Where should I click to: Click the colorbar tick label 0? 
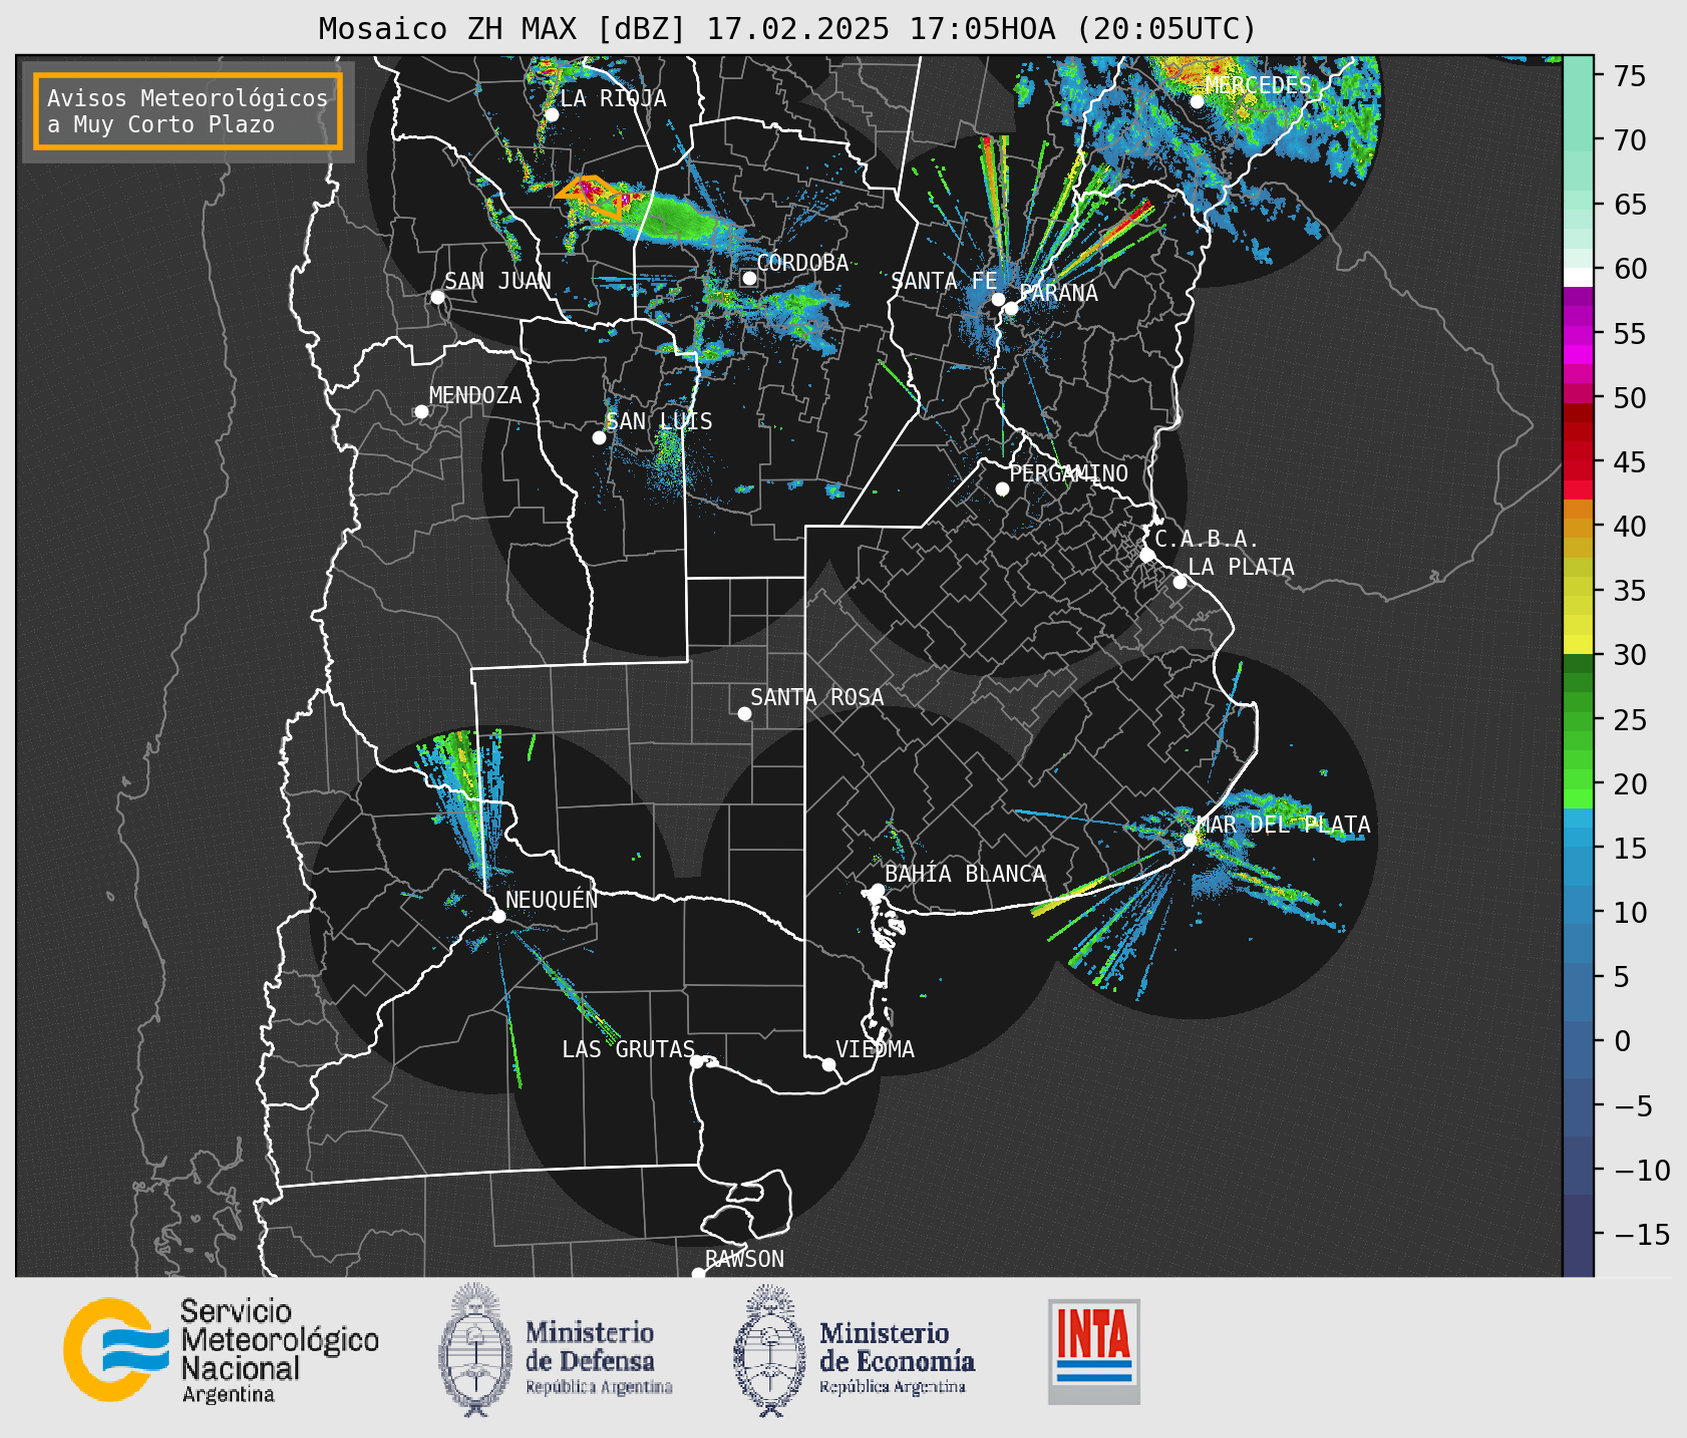pos(1621,1041)
